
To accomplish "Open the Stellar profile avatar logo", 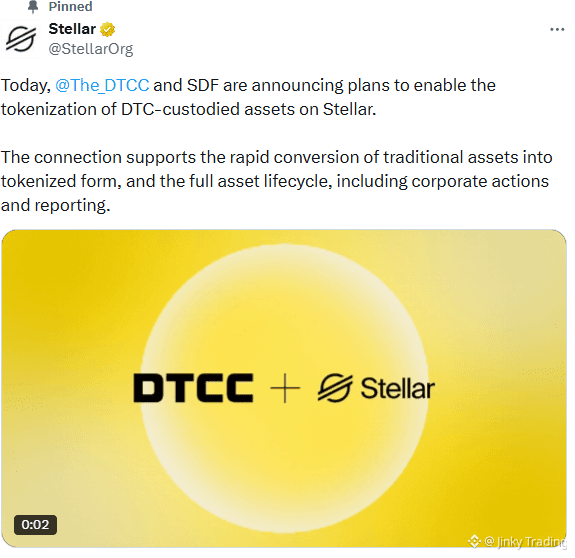I will (21, 39).
